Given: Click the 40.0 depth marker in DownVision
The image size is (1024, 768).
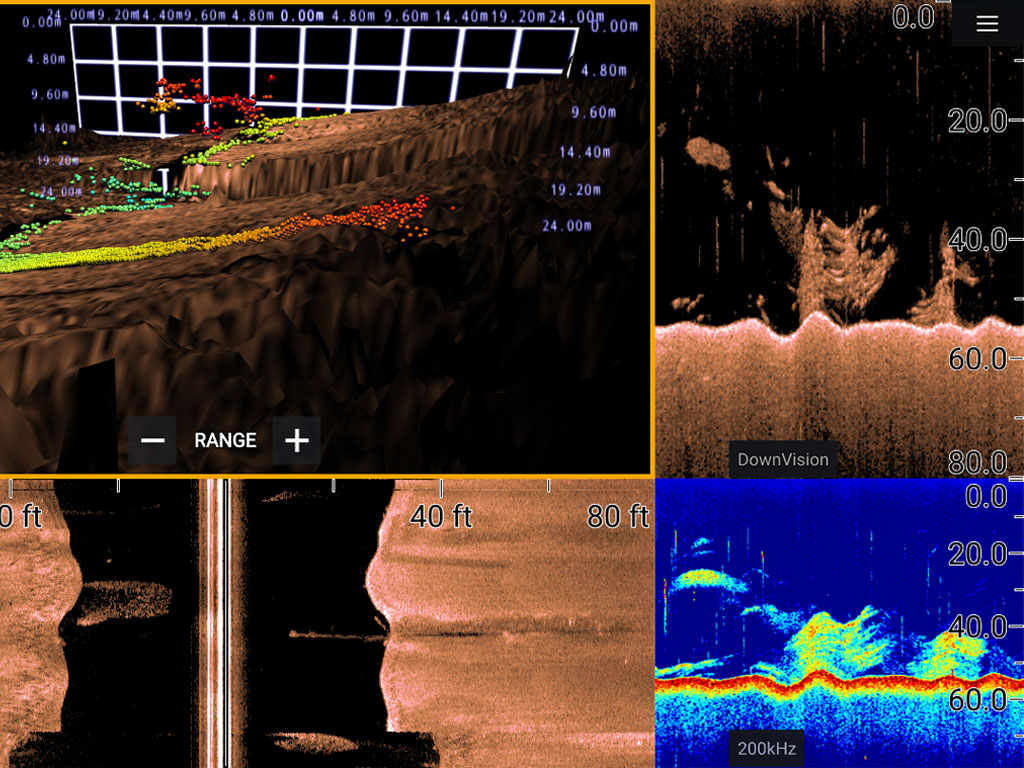Looking at the screenshot, I should [x=977, y=240].
